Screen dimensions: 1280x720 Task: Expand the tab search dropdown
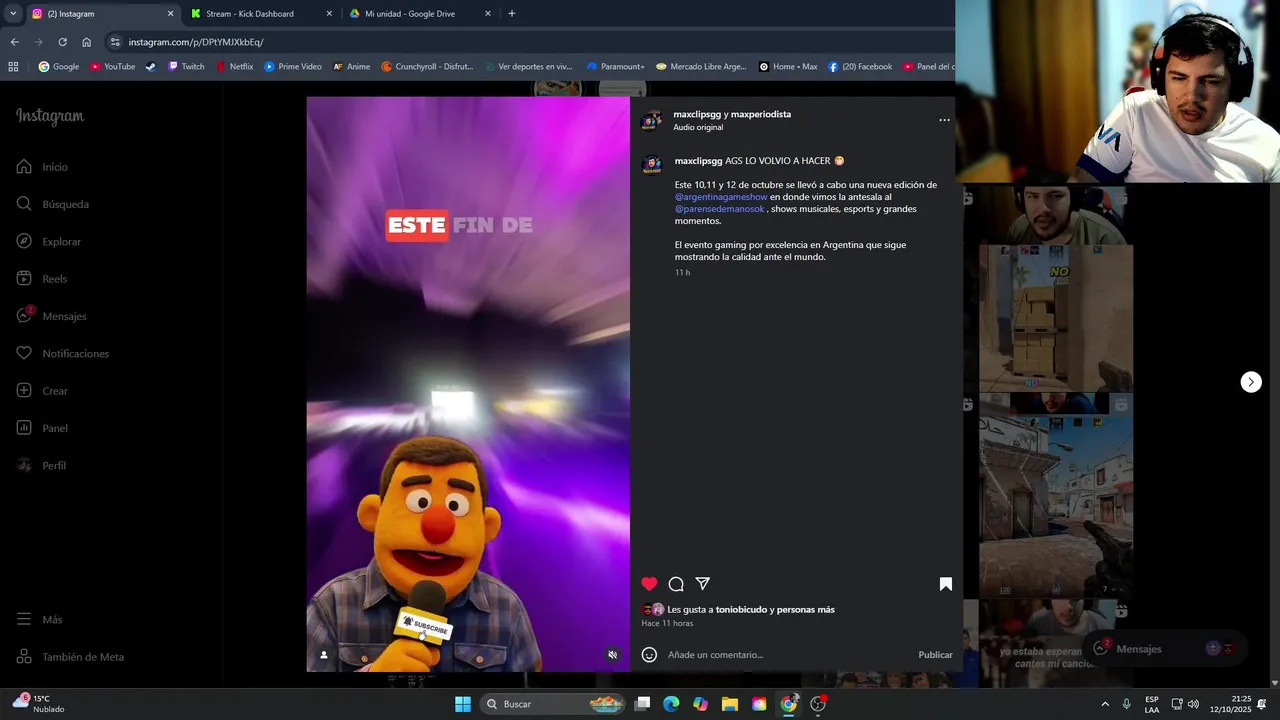[13, 14]
